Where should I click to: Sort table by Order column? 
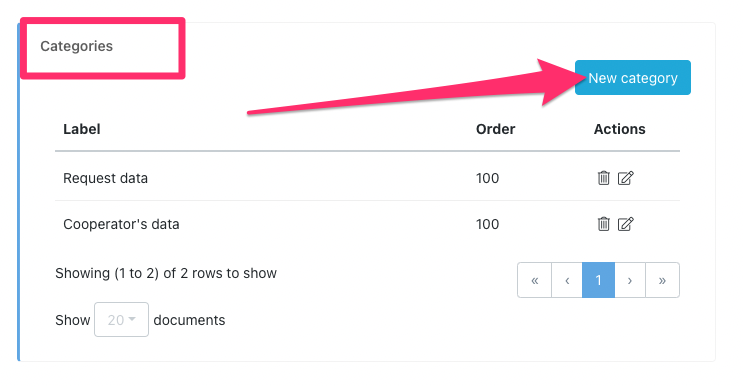pos(495,129)
